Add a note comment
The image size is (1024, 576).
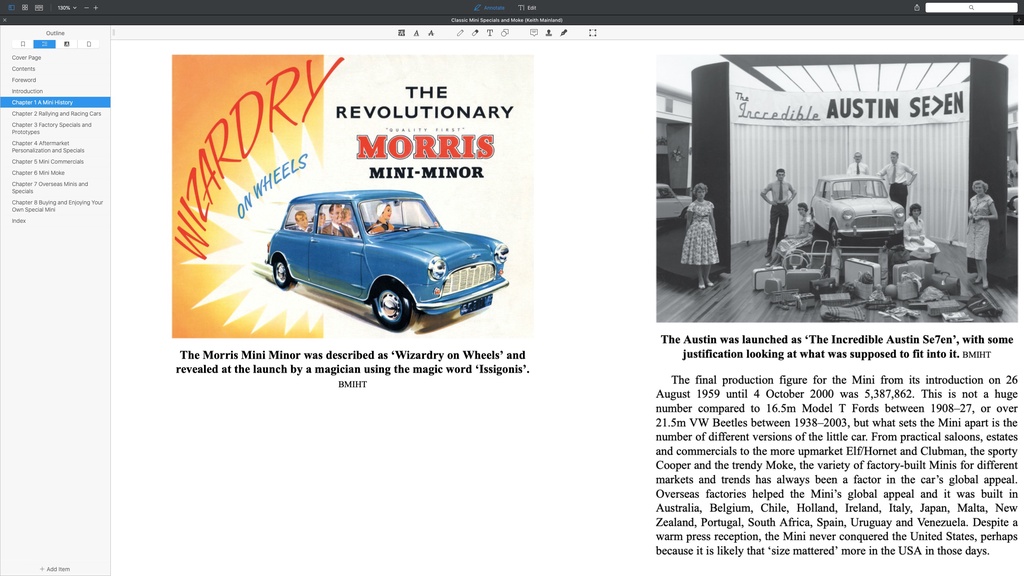[534, 33]
